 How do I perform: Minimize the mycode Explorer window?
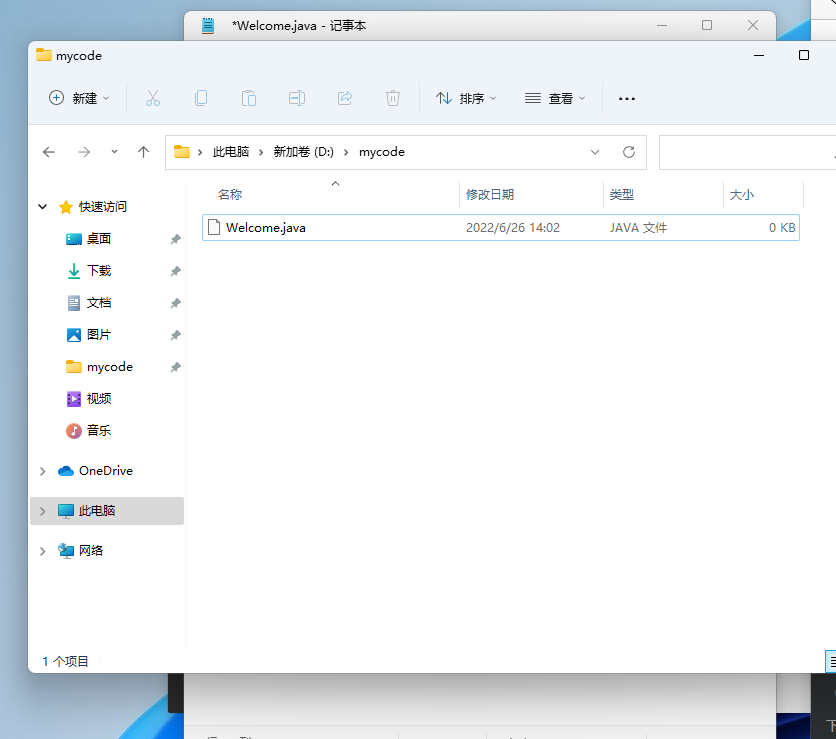pyautogui.click(x=759, y=55)
